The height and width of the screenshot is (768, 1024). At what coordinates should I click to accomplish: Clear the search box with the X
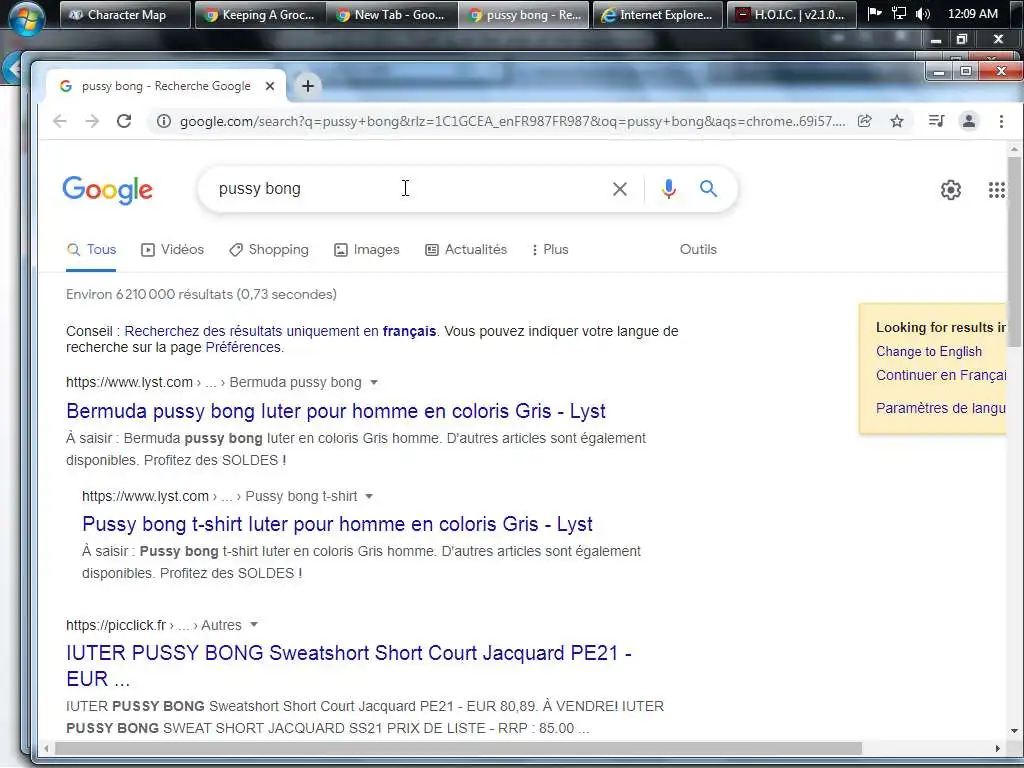click(620, 189)
